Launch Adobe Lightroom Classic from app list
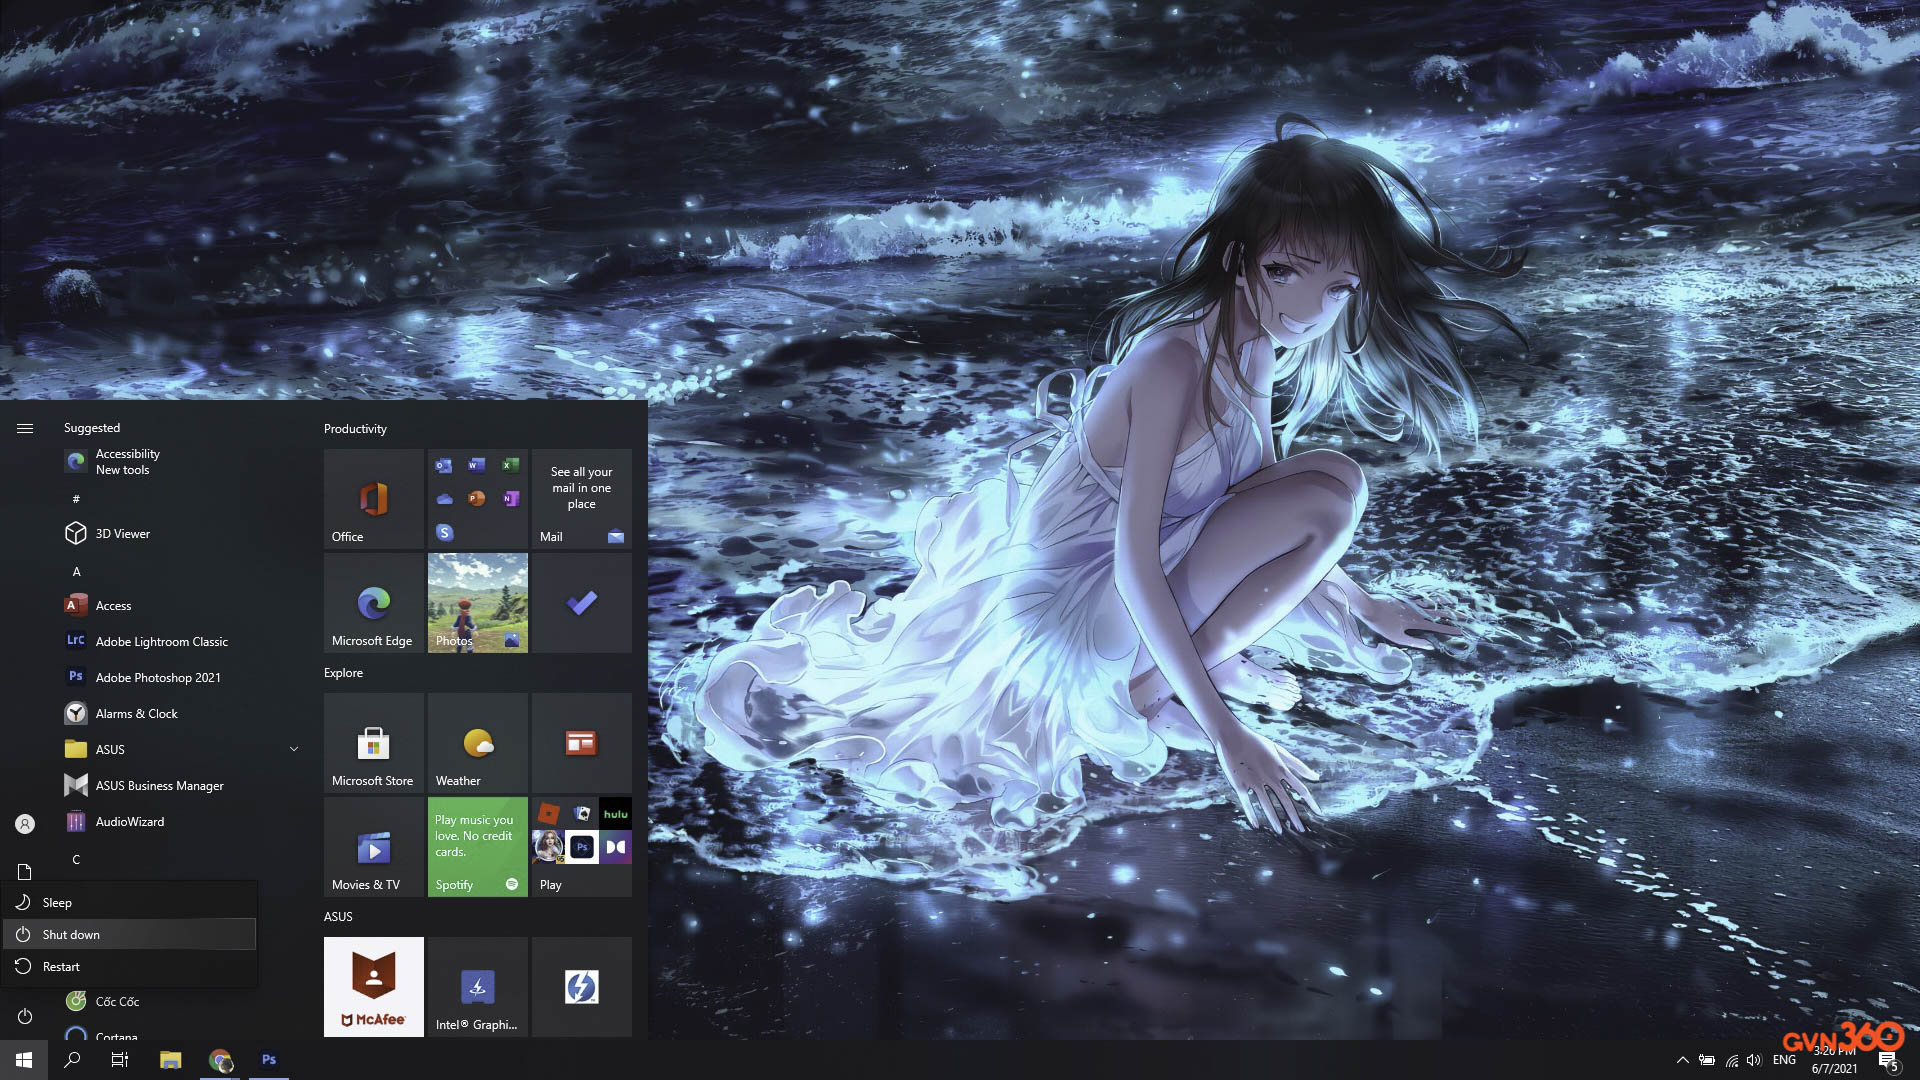The height and width of the screenshot is (1080, 1920). 181,642
